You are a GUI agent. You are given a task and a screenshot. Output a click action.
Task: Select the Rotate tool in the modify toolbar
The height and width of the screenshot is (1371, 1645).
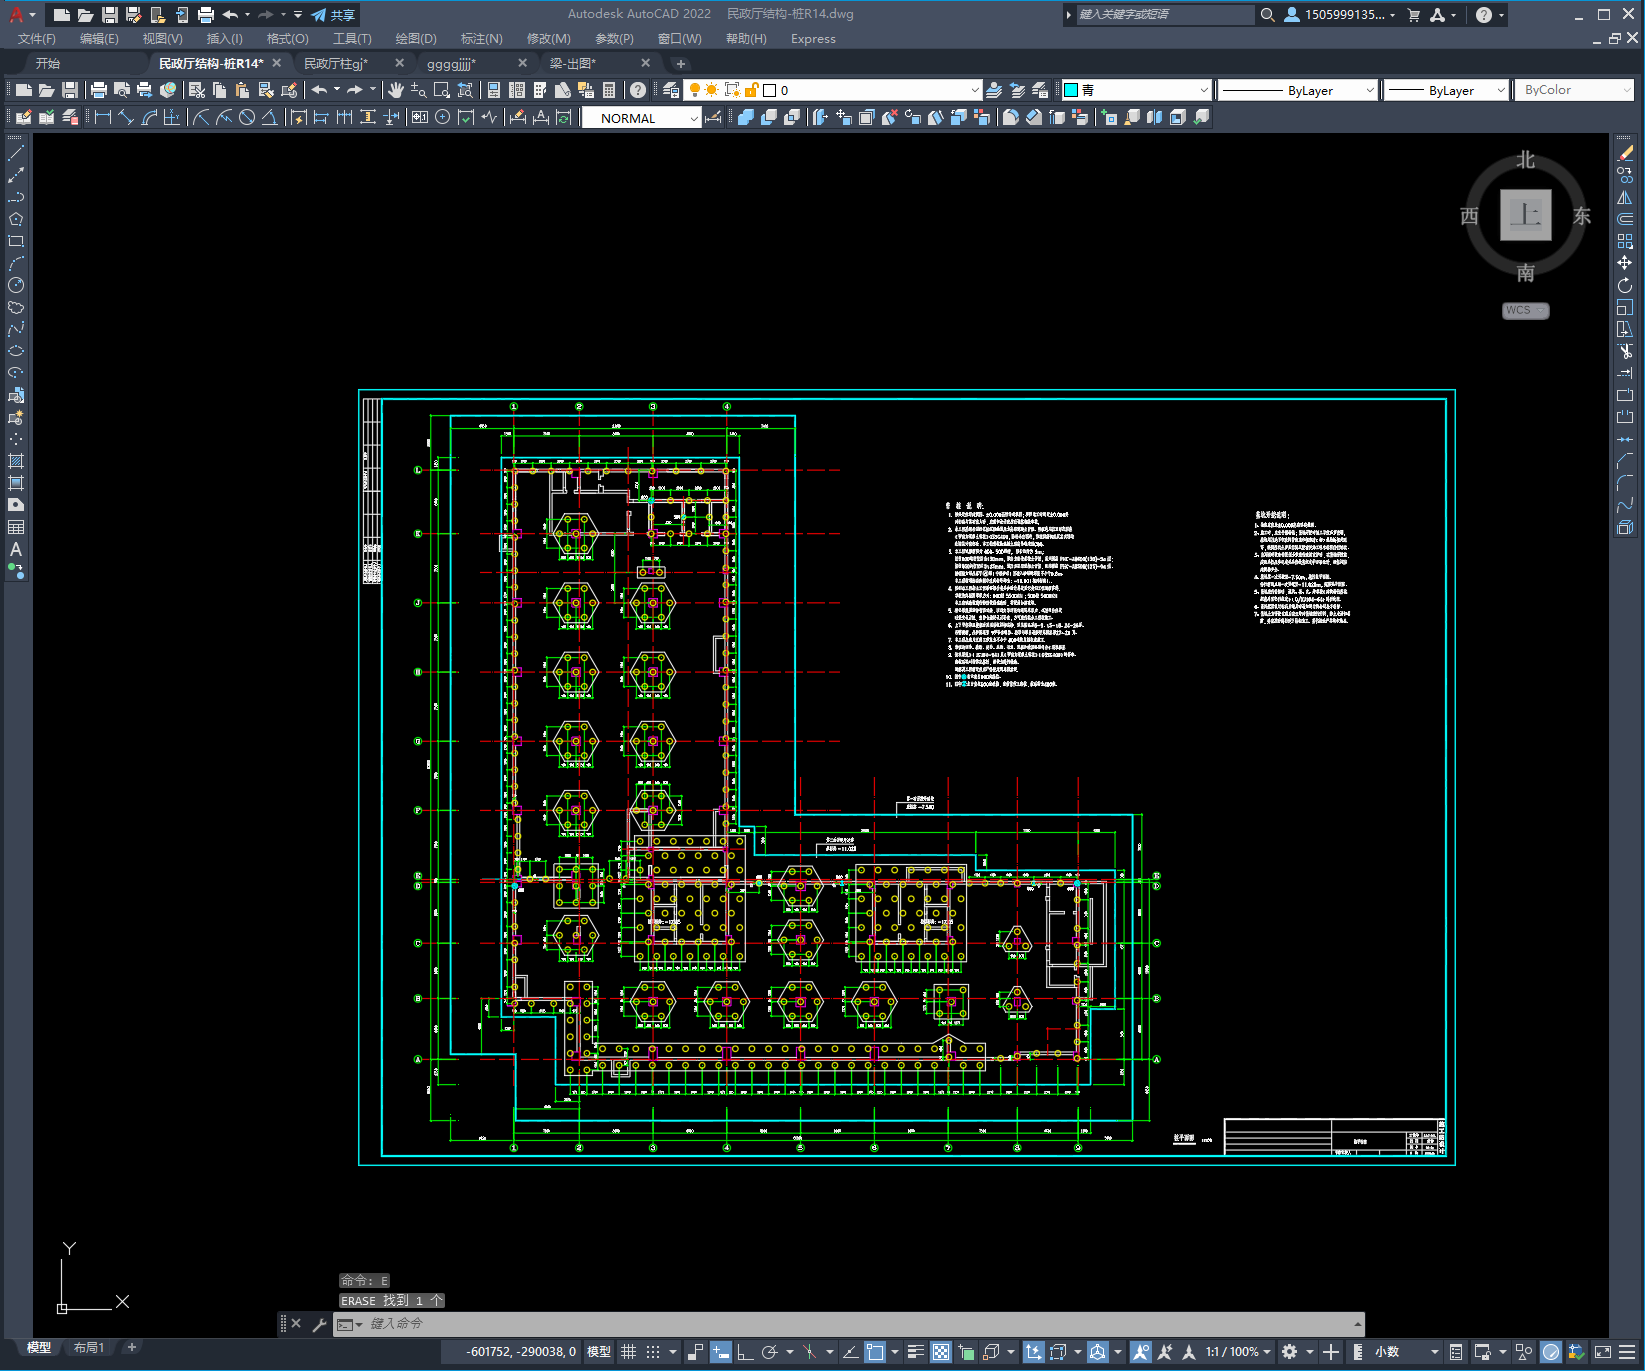point(1625,285)
